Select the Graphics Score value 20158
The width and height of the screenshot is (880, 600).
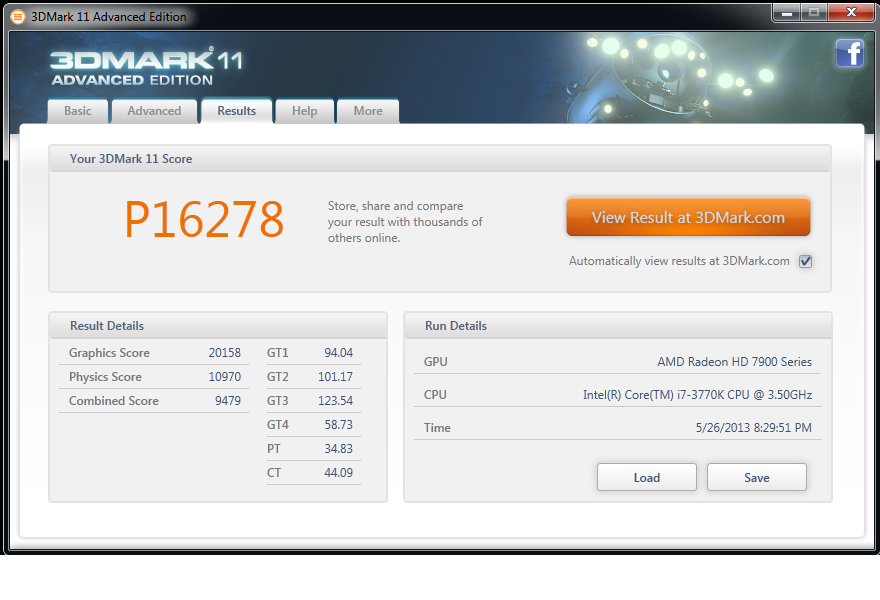(x=225, y=352)
